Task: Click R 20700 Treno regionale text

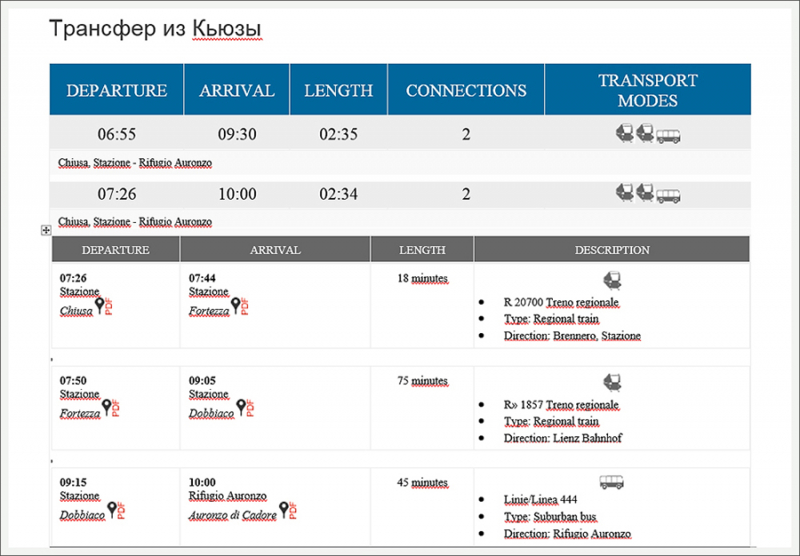Action: (x=561, y=302)
